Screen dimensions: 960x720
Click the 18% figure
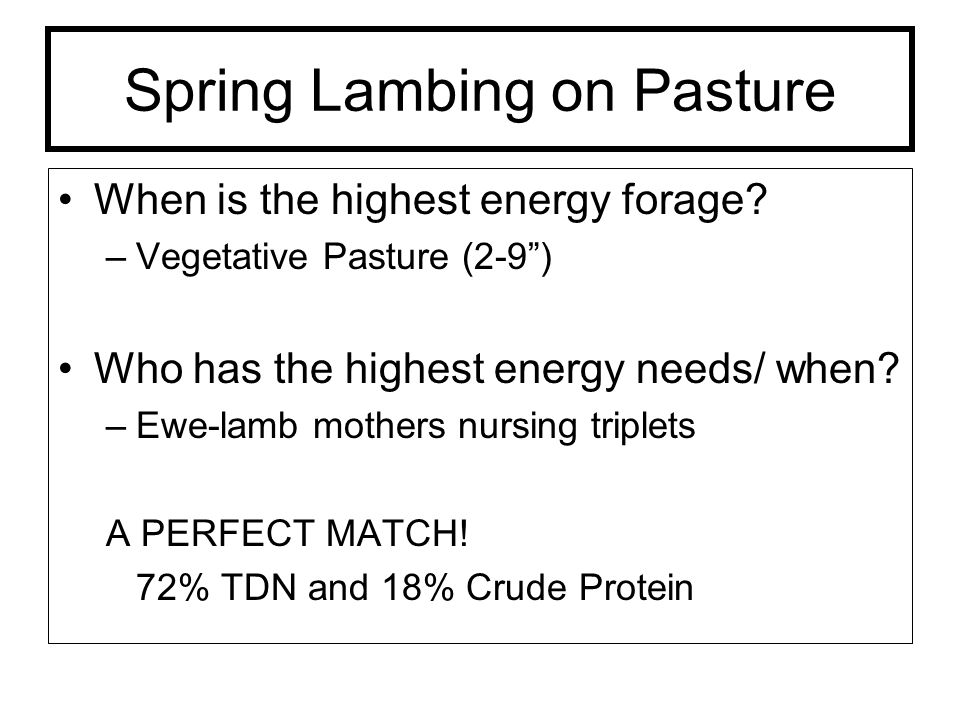tap(418, 587)
